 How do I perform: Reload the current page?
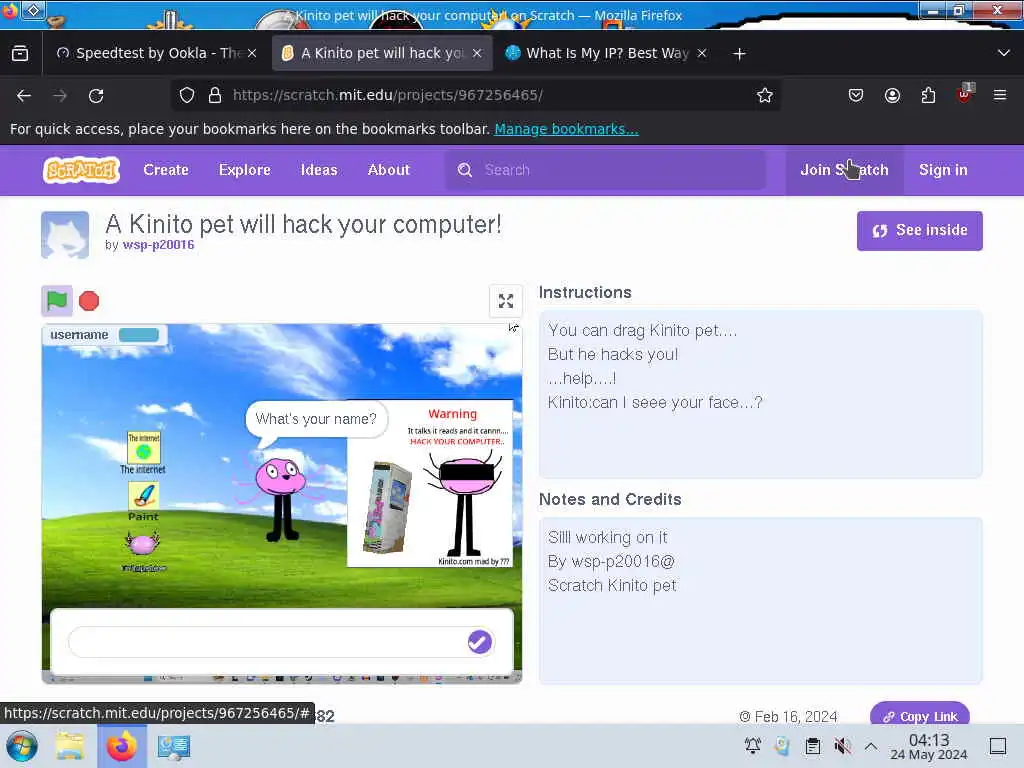point(96,96)
